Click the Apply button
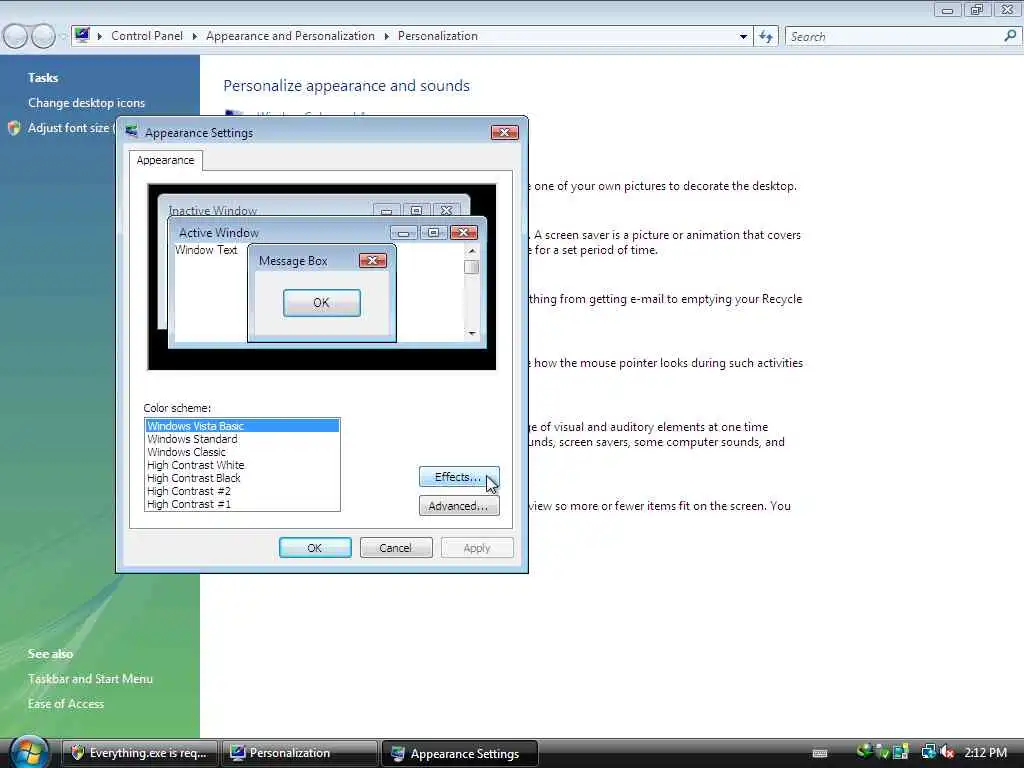Image resolution: width=1024 pixels, height=768 pixels. coord(477,547)
